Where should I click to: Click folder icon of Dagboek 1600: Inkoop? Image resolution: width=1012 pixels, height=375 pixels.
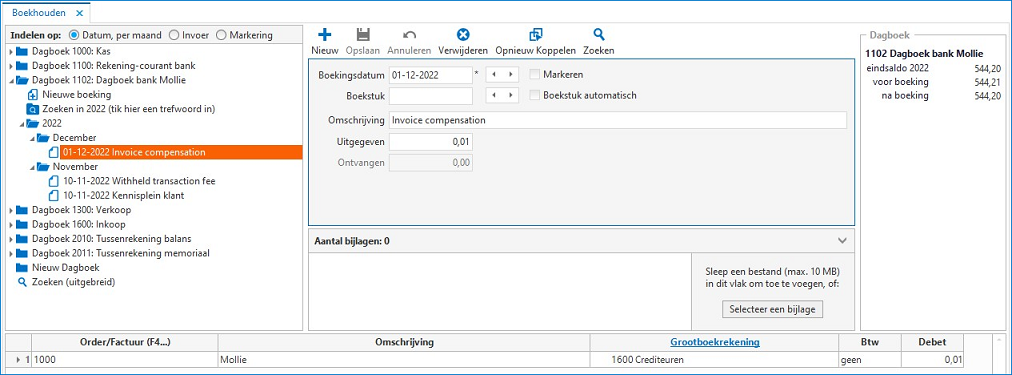(21, 225)
